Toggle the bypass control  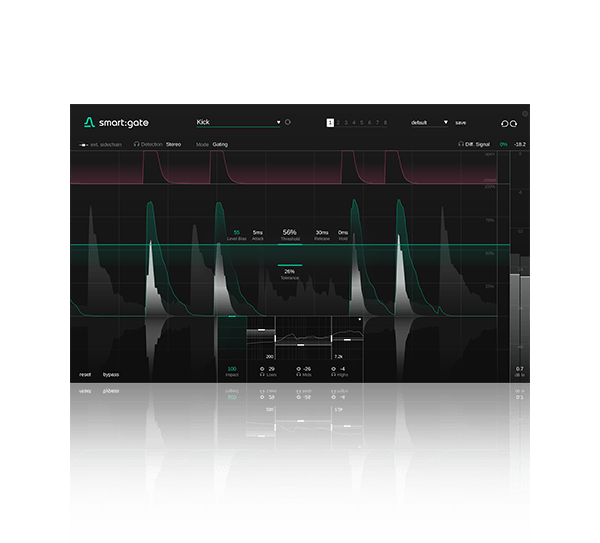(111, 375)
